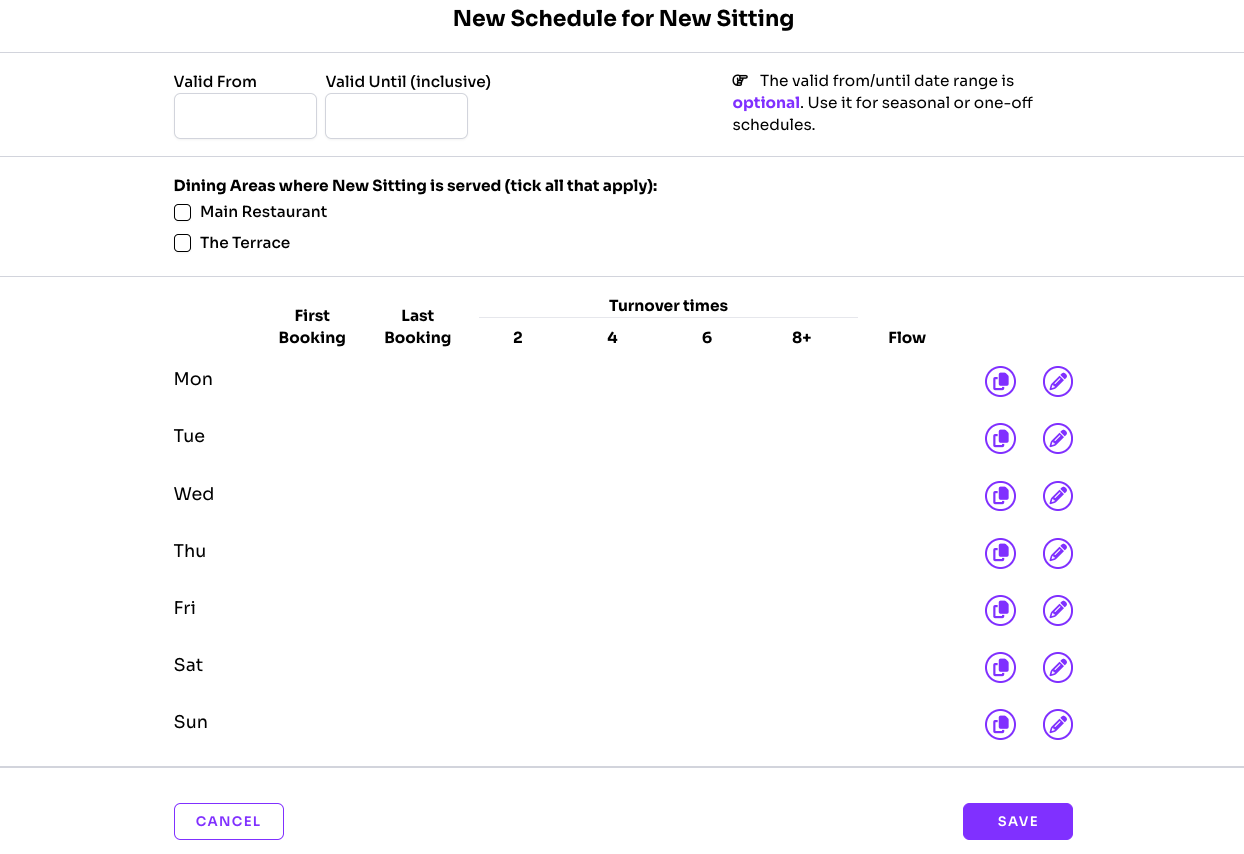The width and height of the screenshot is (1244, 854).
Task: Copy the Wednesday schedule row
Action: (x=1000, y=496)
